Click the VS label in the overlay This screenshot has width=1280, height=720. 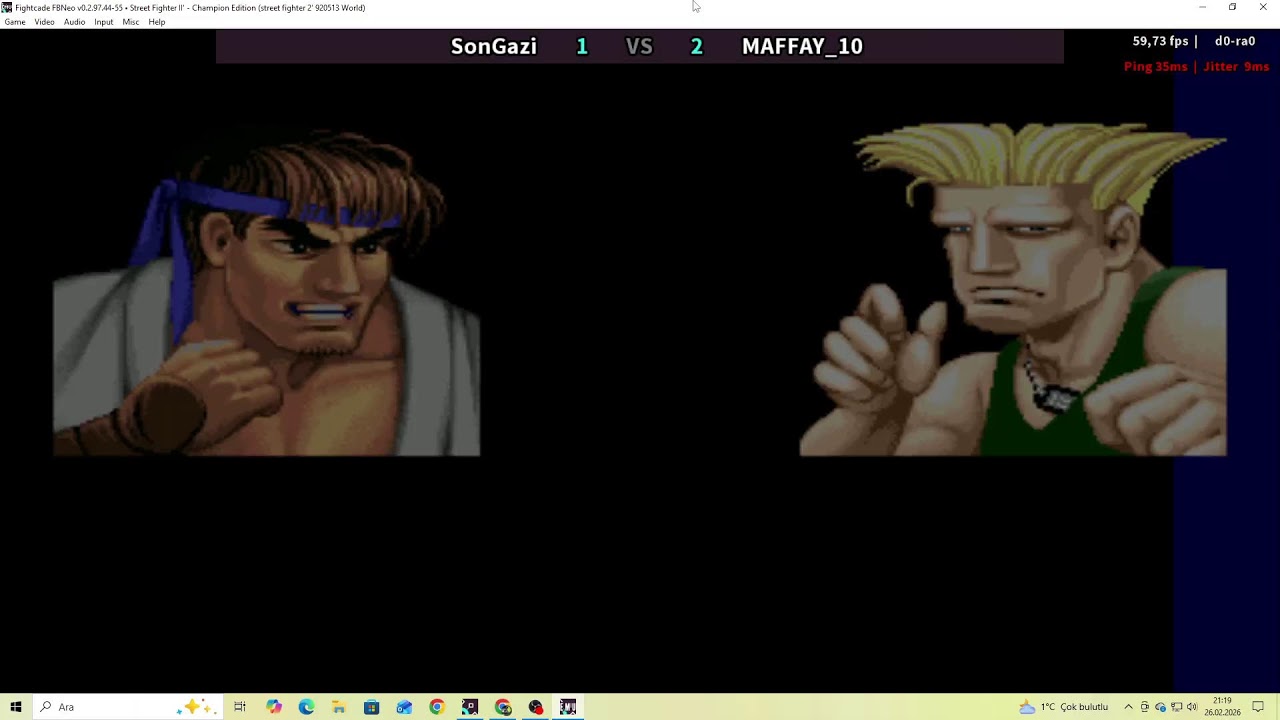click(639, 46)
